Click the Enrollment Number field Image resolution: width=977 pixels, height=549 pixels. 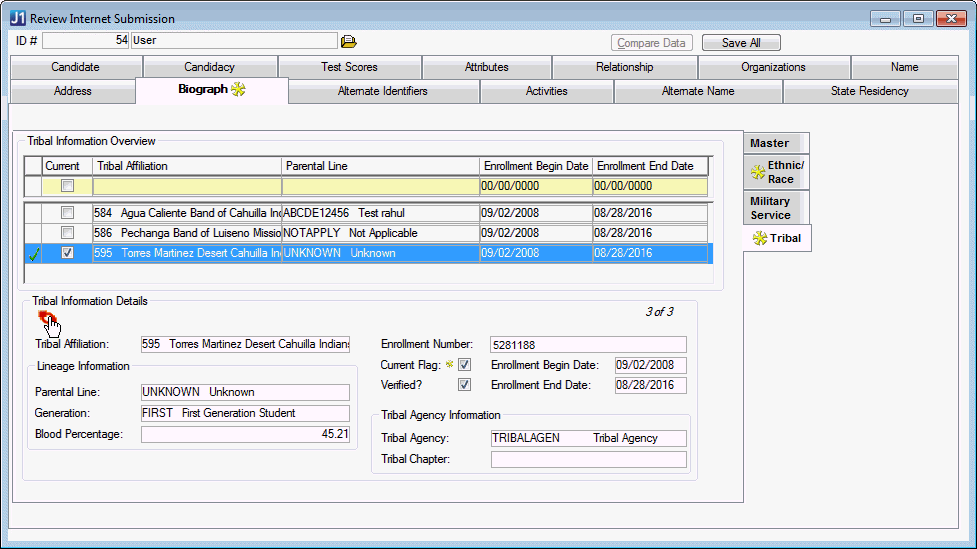[x=588, y=345]
